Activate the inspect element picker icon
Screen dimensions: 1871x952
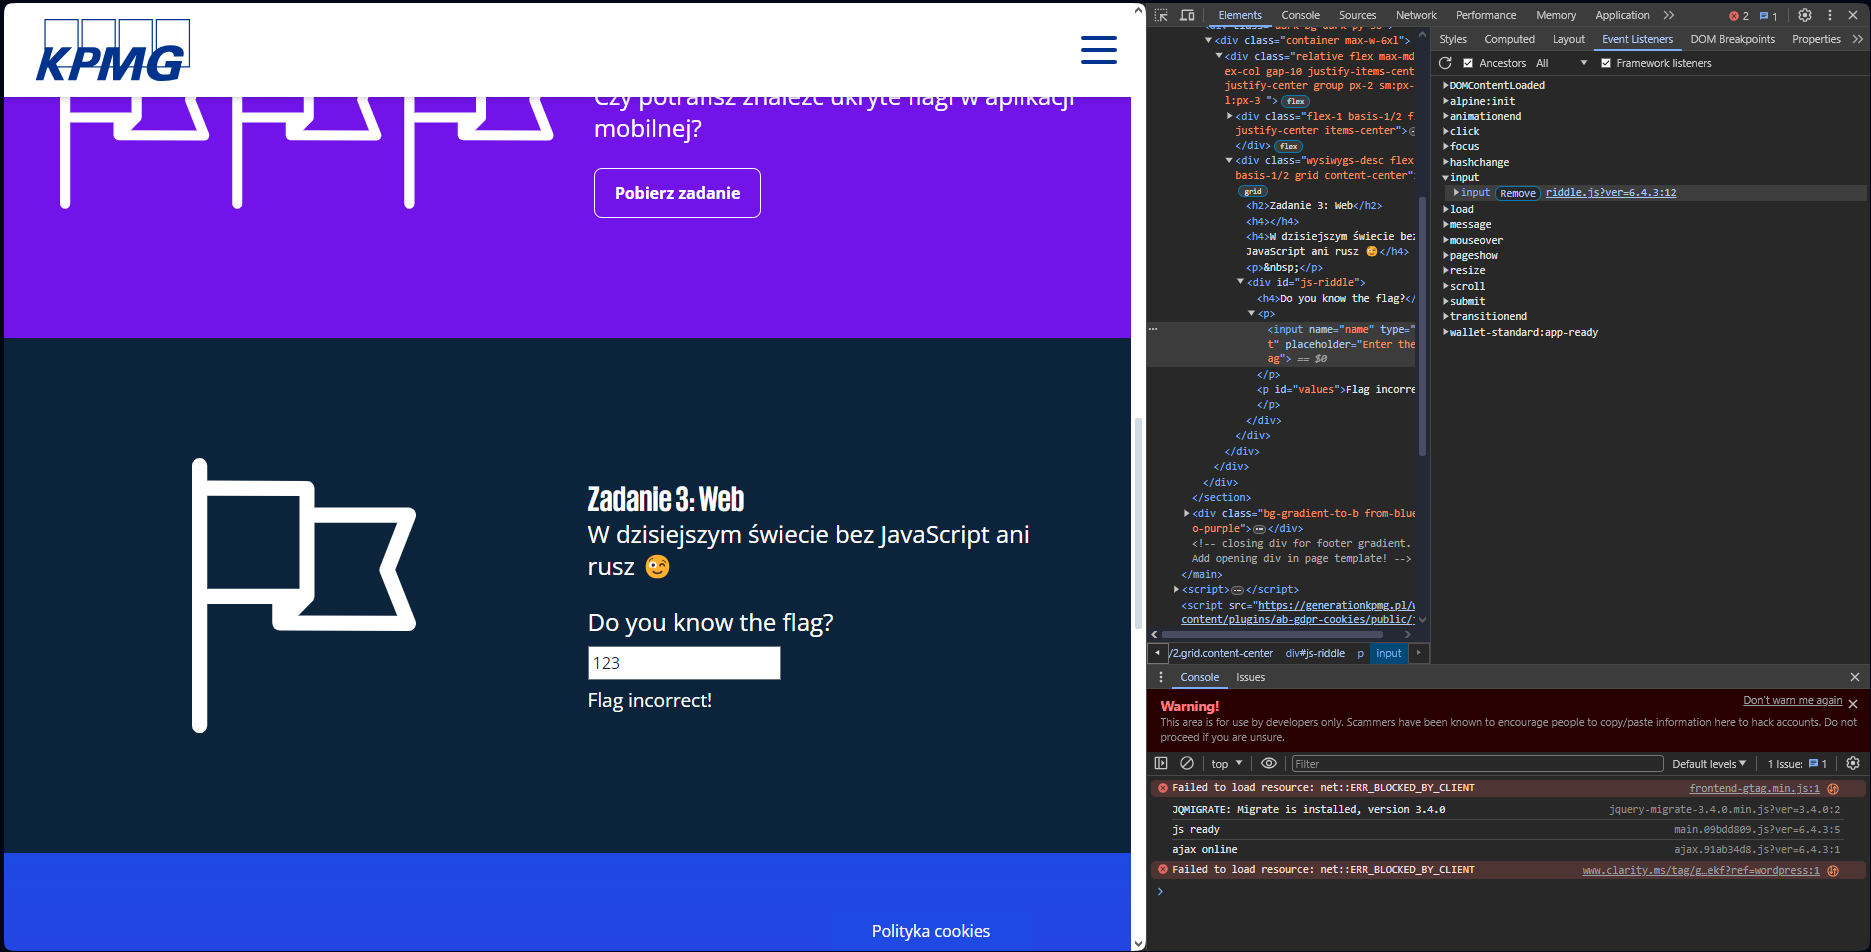pos(1161,15)
